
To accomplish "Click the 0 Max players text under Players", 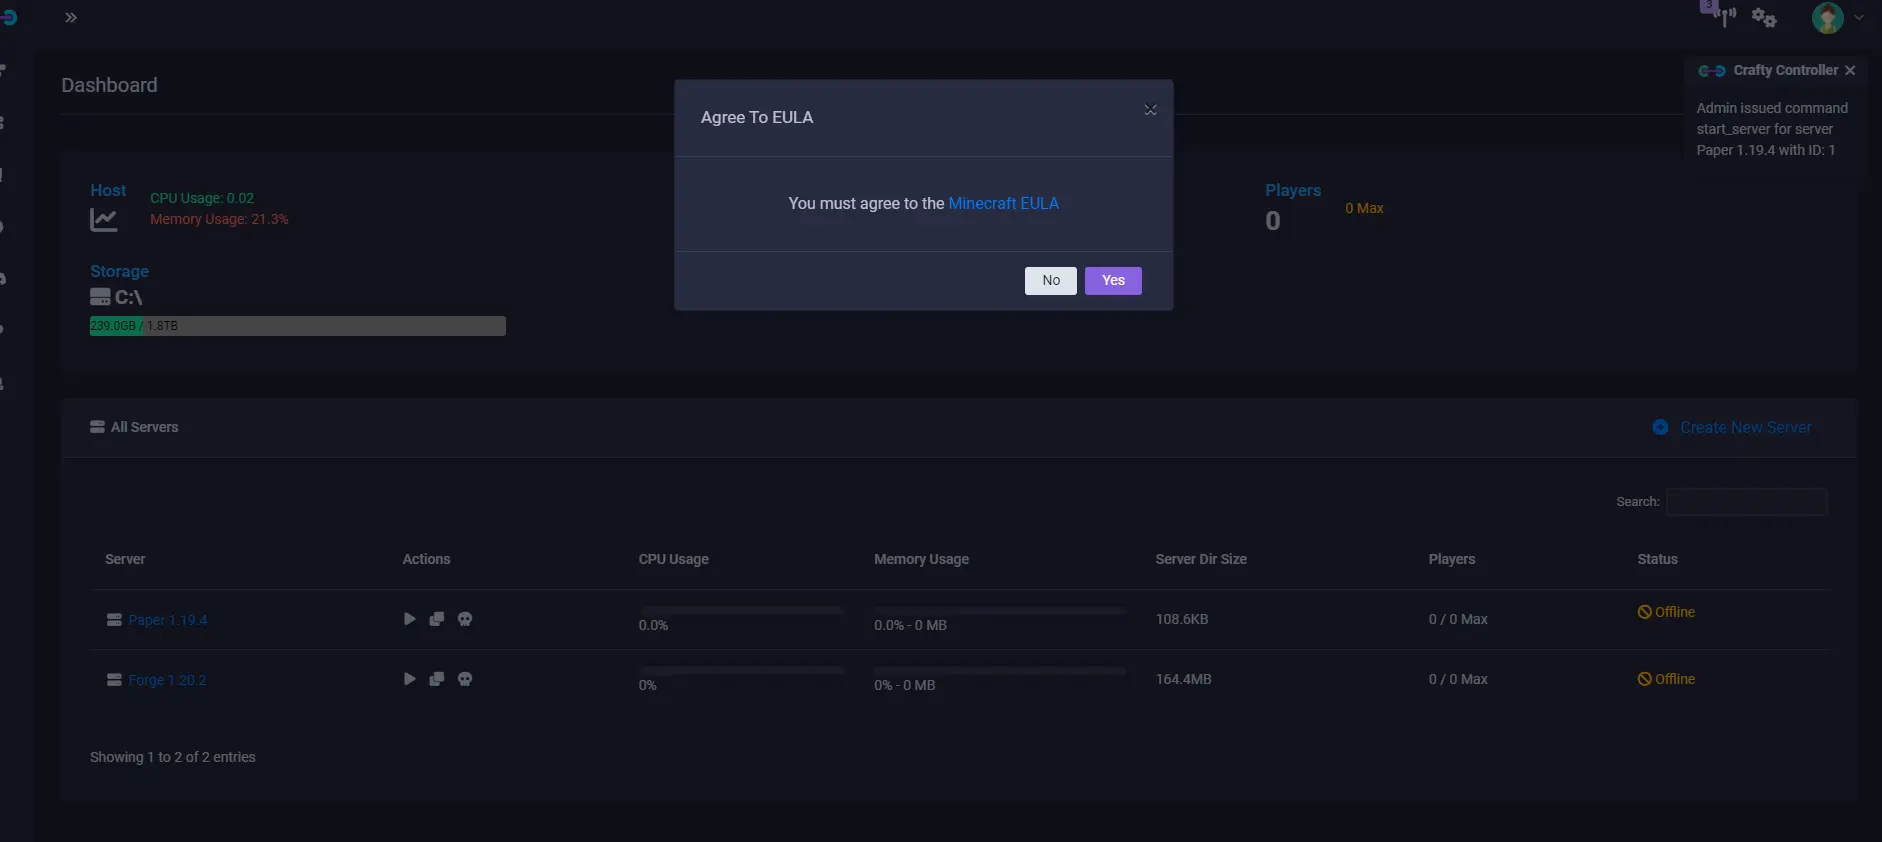I will tap(1364, 208).
